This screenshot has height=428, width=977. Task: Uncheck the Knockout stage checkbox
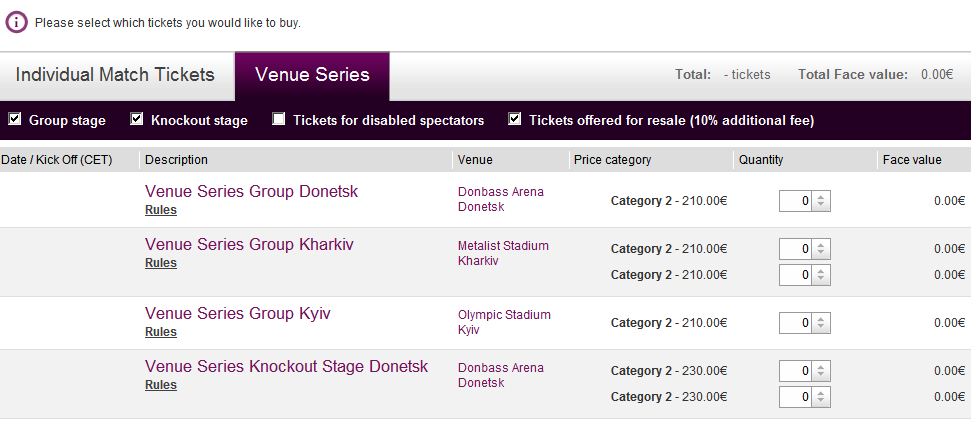coord(138,120)
